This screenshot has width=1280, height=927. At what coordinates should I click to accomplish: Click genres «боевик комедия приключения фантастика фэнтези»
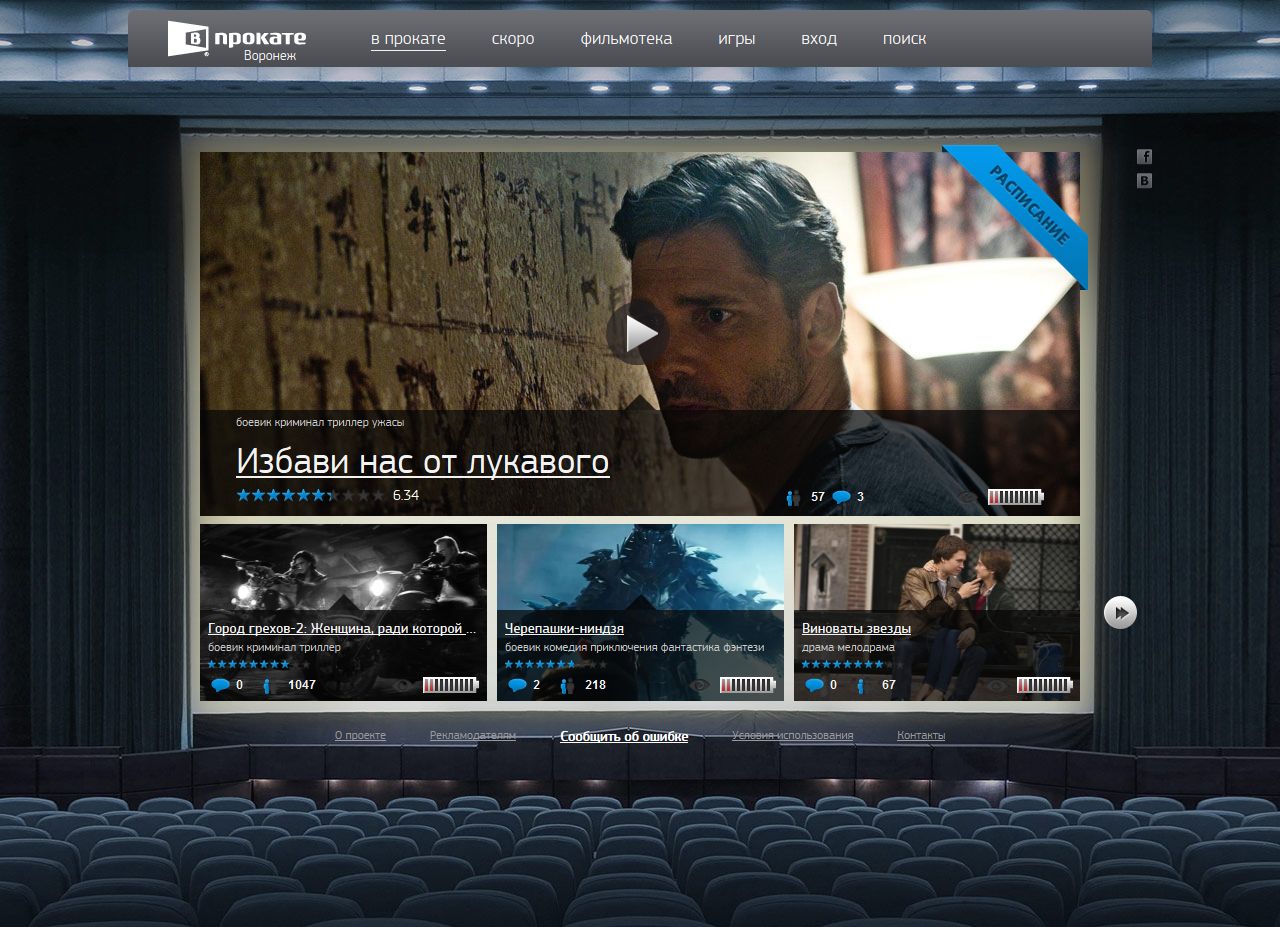(x=634, y=647)
